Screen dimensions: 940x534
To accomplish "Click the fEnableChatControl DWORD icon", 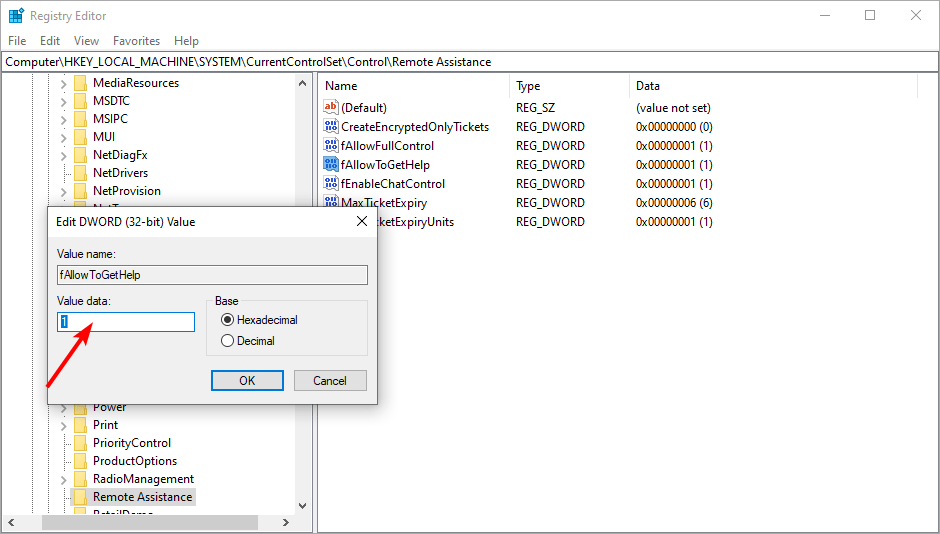I will (x=331, y=183).
